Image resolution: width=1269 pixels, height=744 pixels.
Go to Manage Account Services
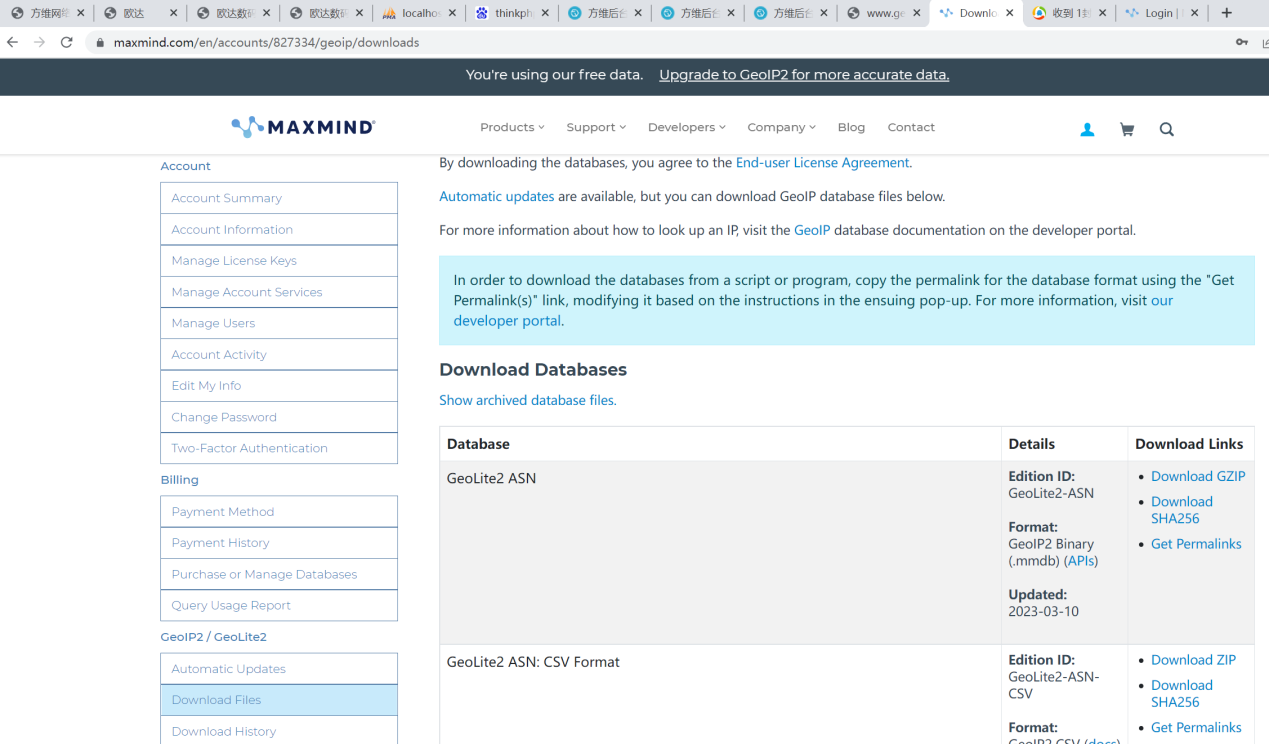279,292
